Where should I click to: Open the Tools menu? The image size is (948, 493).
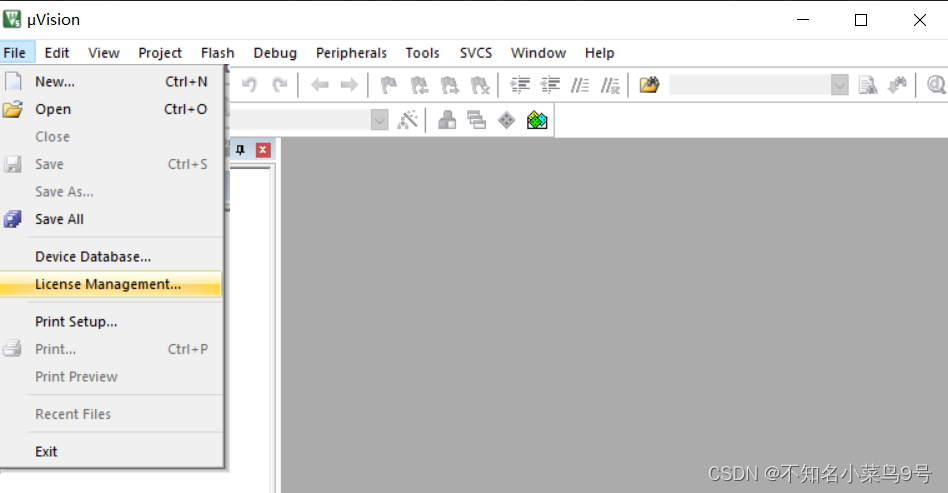tap(422, 53)
